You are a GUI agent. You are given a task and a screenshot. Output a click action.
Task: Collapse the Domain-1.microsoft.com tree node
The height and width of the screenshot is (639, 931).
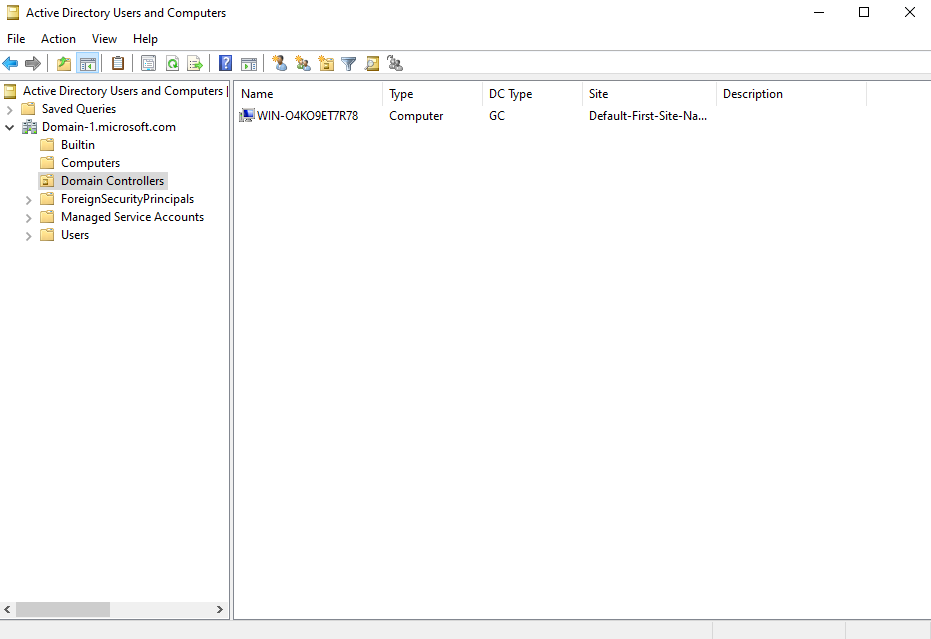pos(9,126)
